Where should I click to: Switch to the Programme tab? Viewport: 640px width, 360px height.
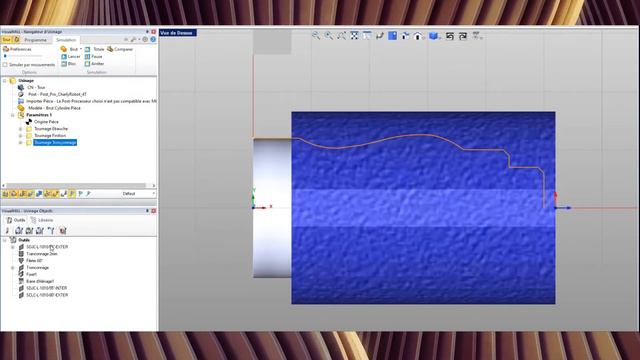(x=36, y=40)
